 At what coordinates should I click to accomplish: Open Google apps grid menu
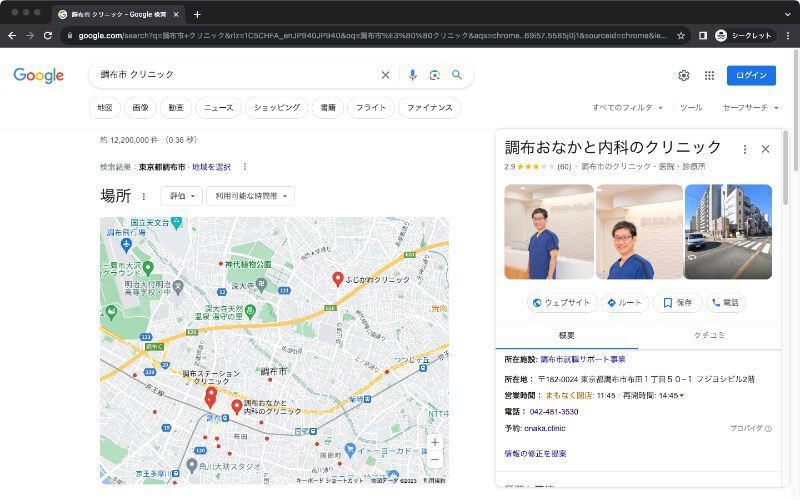coord(709,75)
